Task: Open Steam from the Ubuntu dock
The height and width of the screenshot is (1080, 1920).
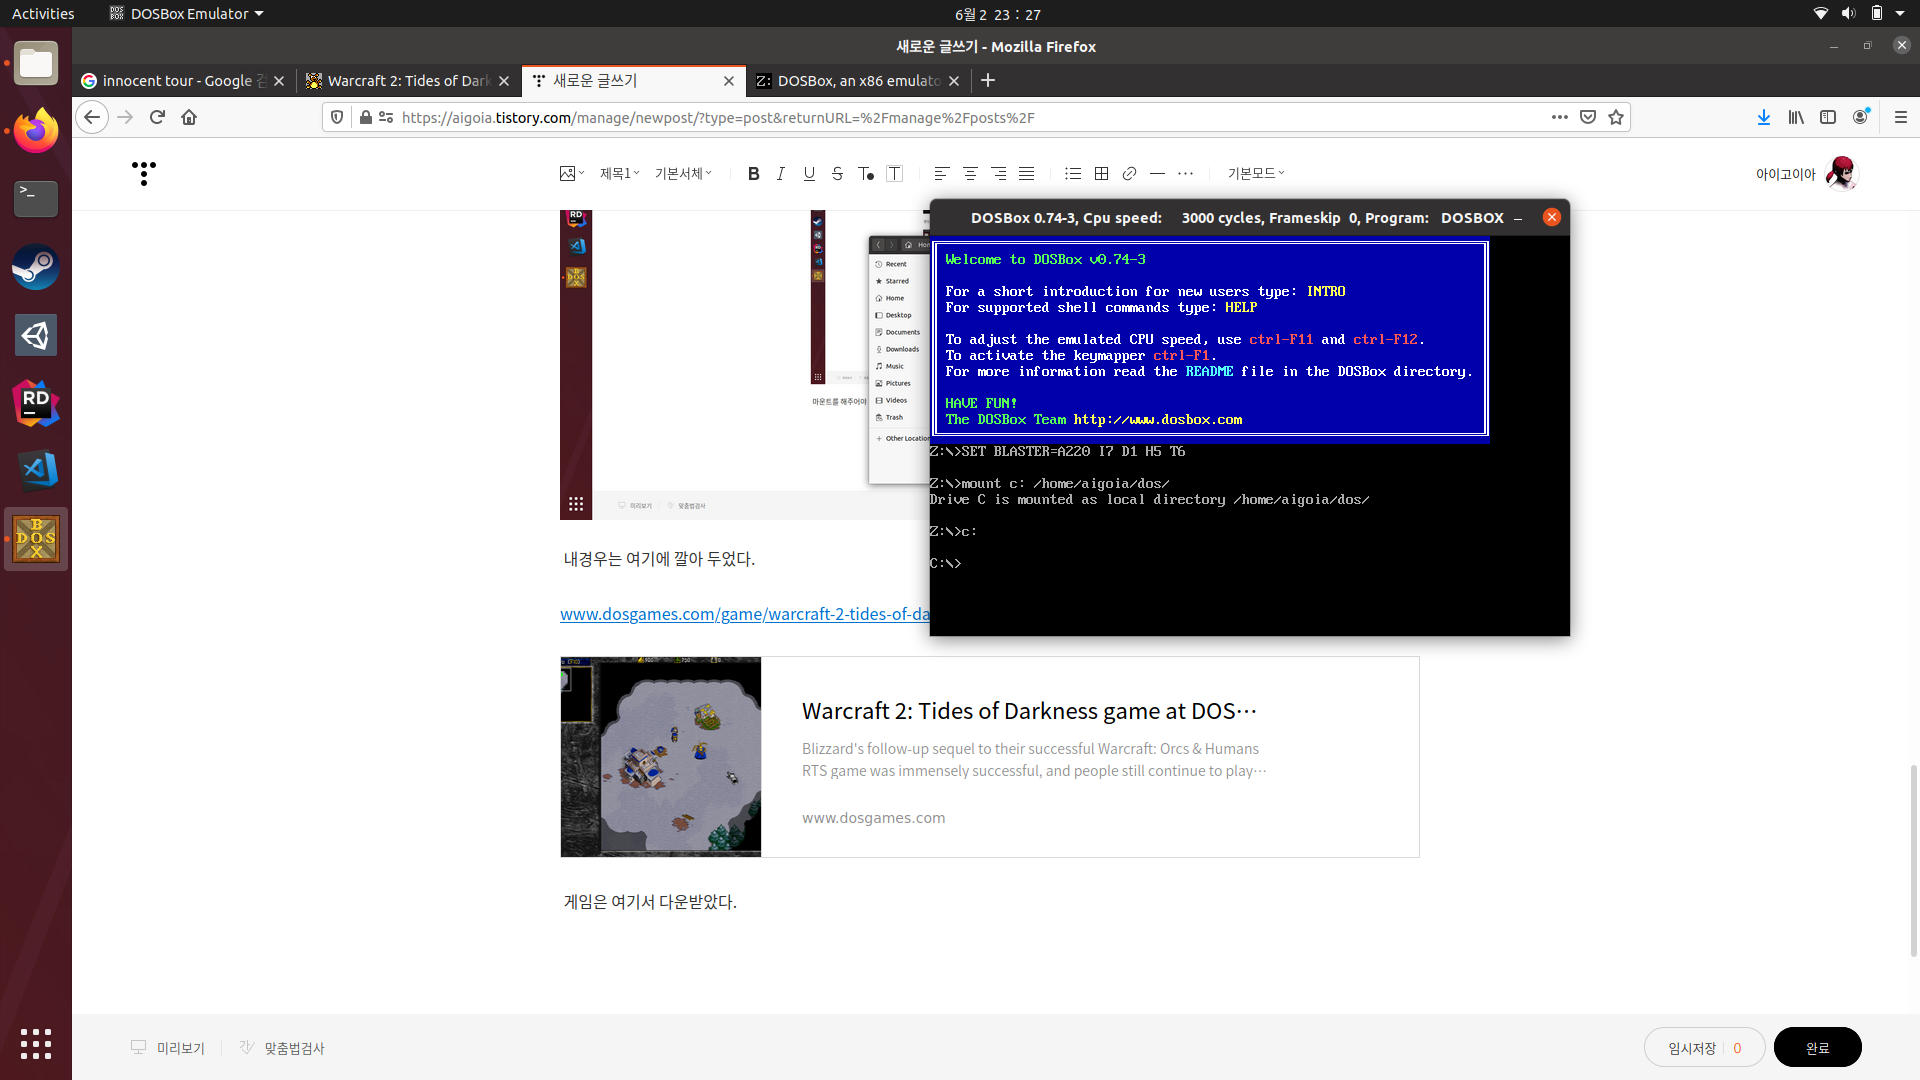Action: tap(36, 267)
